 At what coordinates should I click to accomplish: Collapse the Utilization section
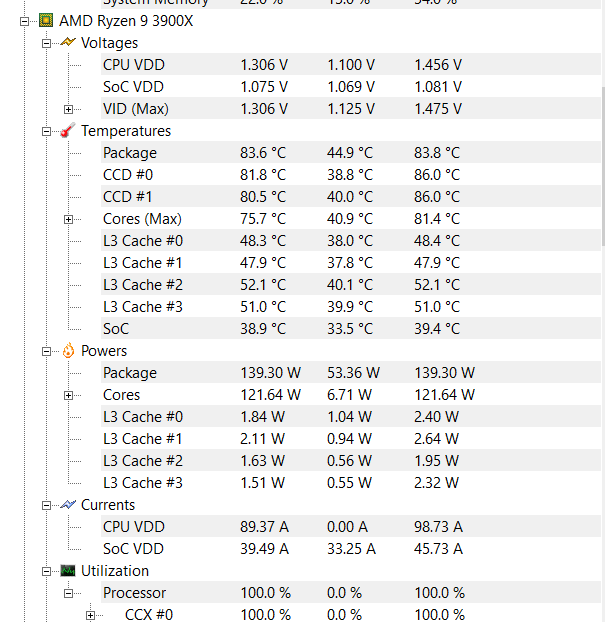tap(46, 572)
